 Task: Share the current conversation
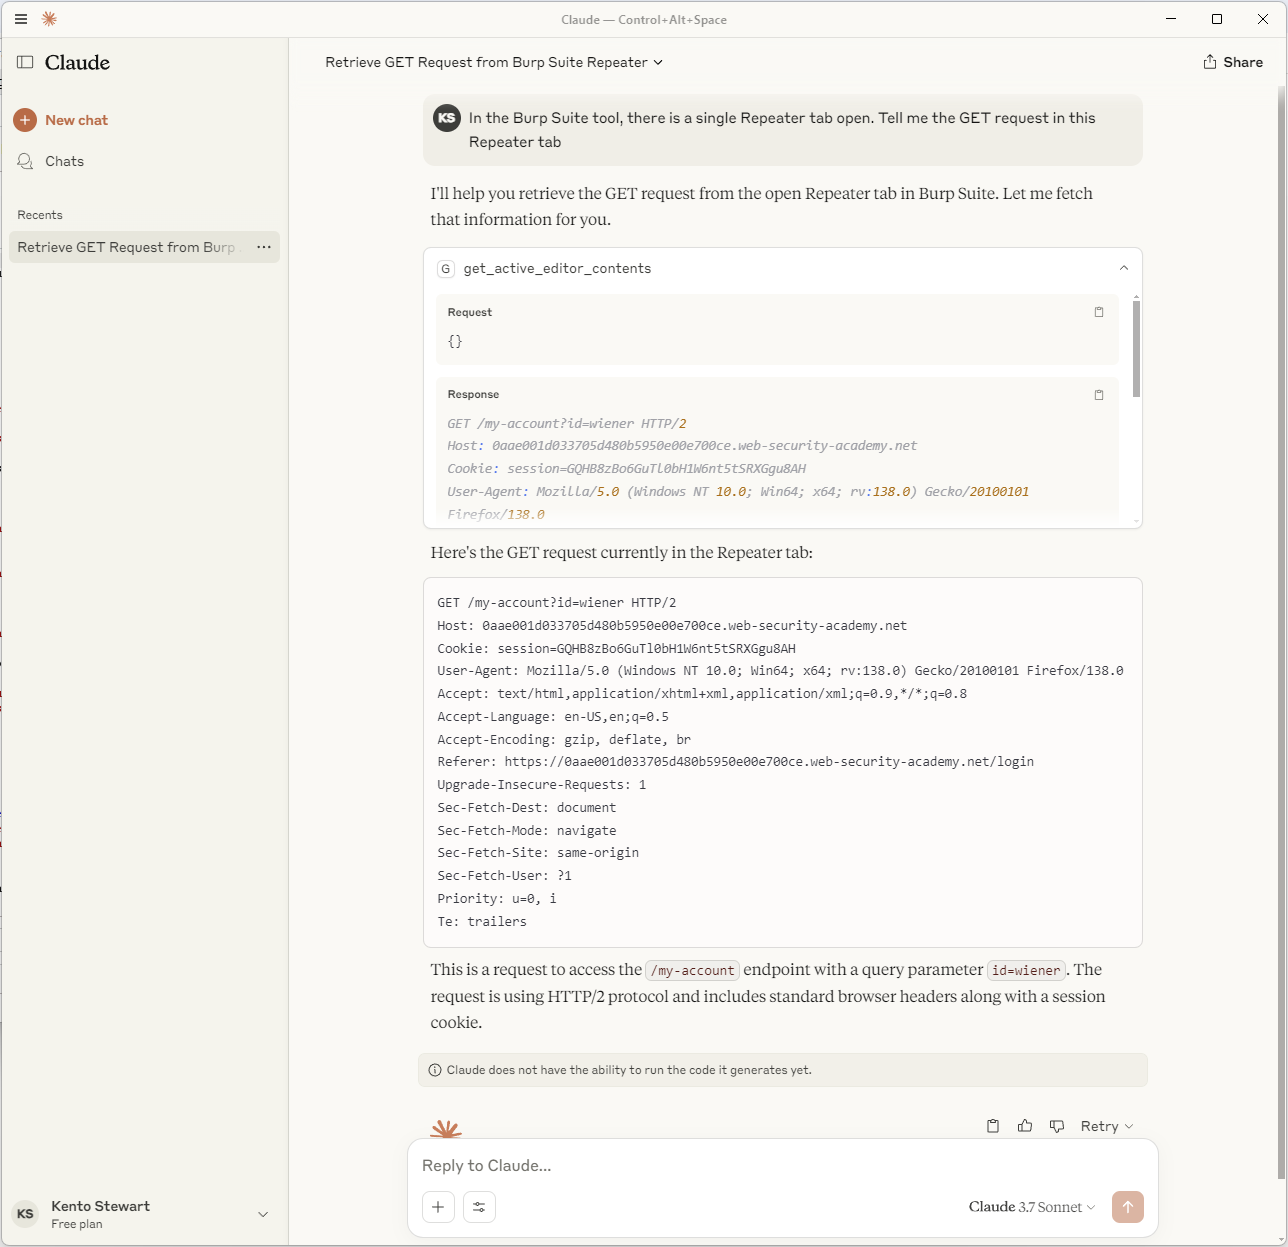1232,62
